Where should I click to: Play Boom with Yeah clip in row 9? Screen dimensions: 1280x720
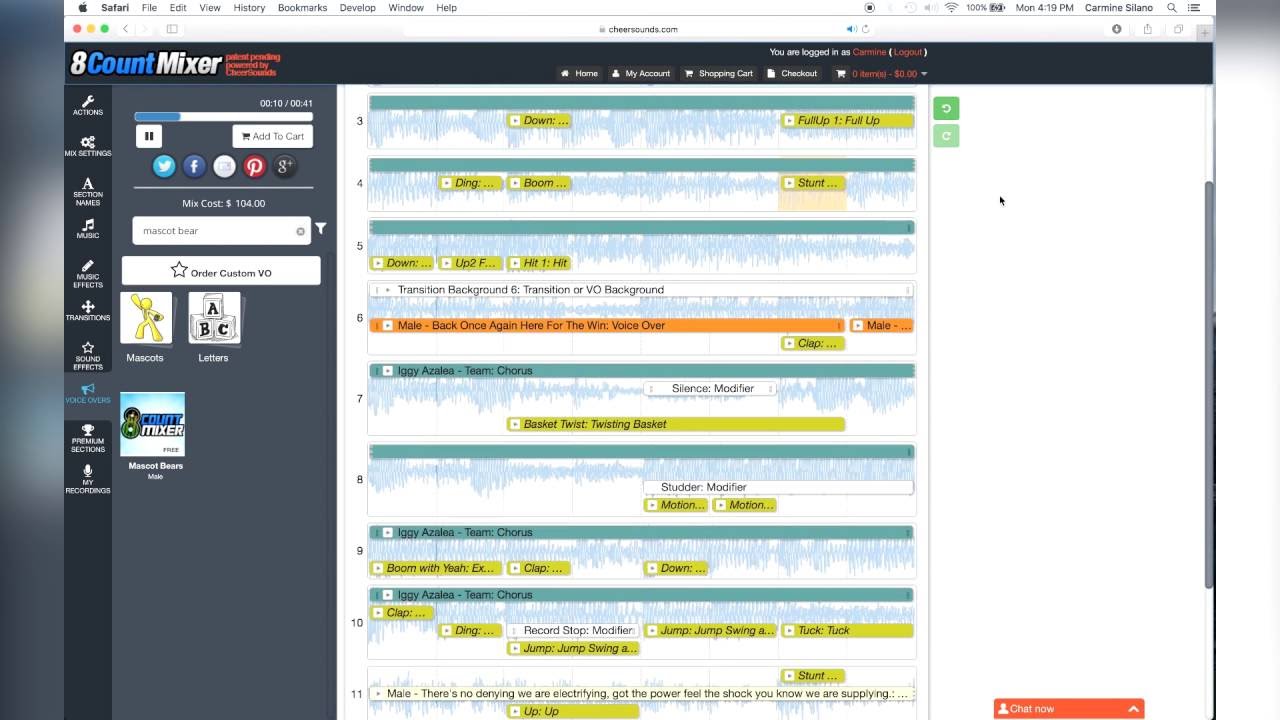point(378,568)
